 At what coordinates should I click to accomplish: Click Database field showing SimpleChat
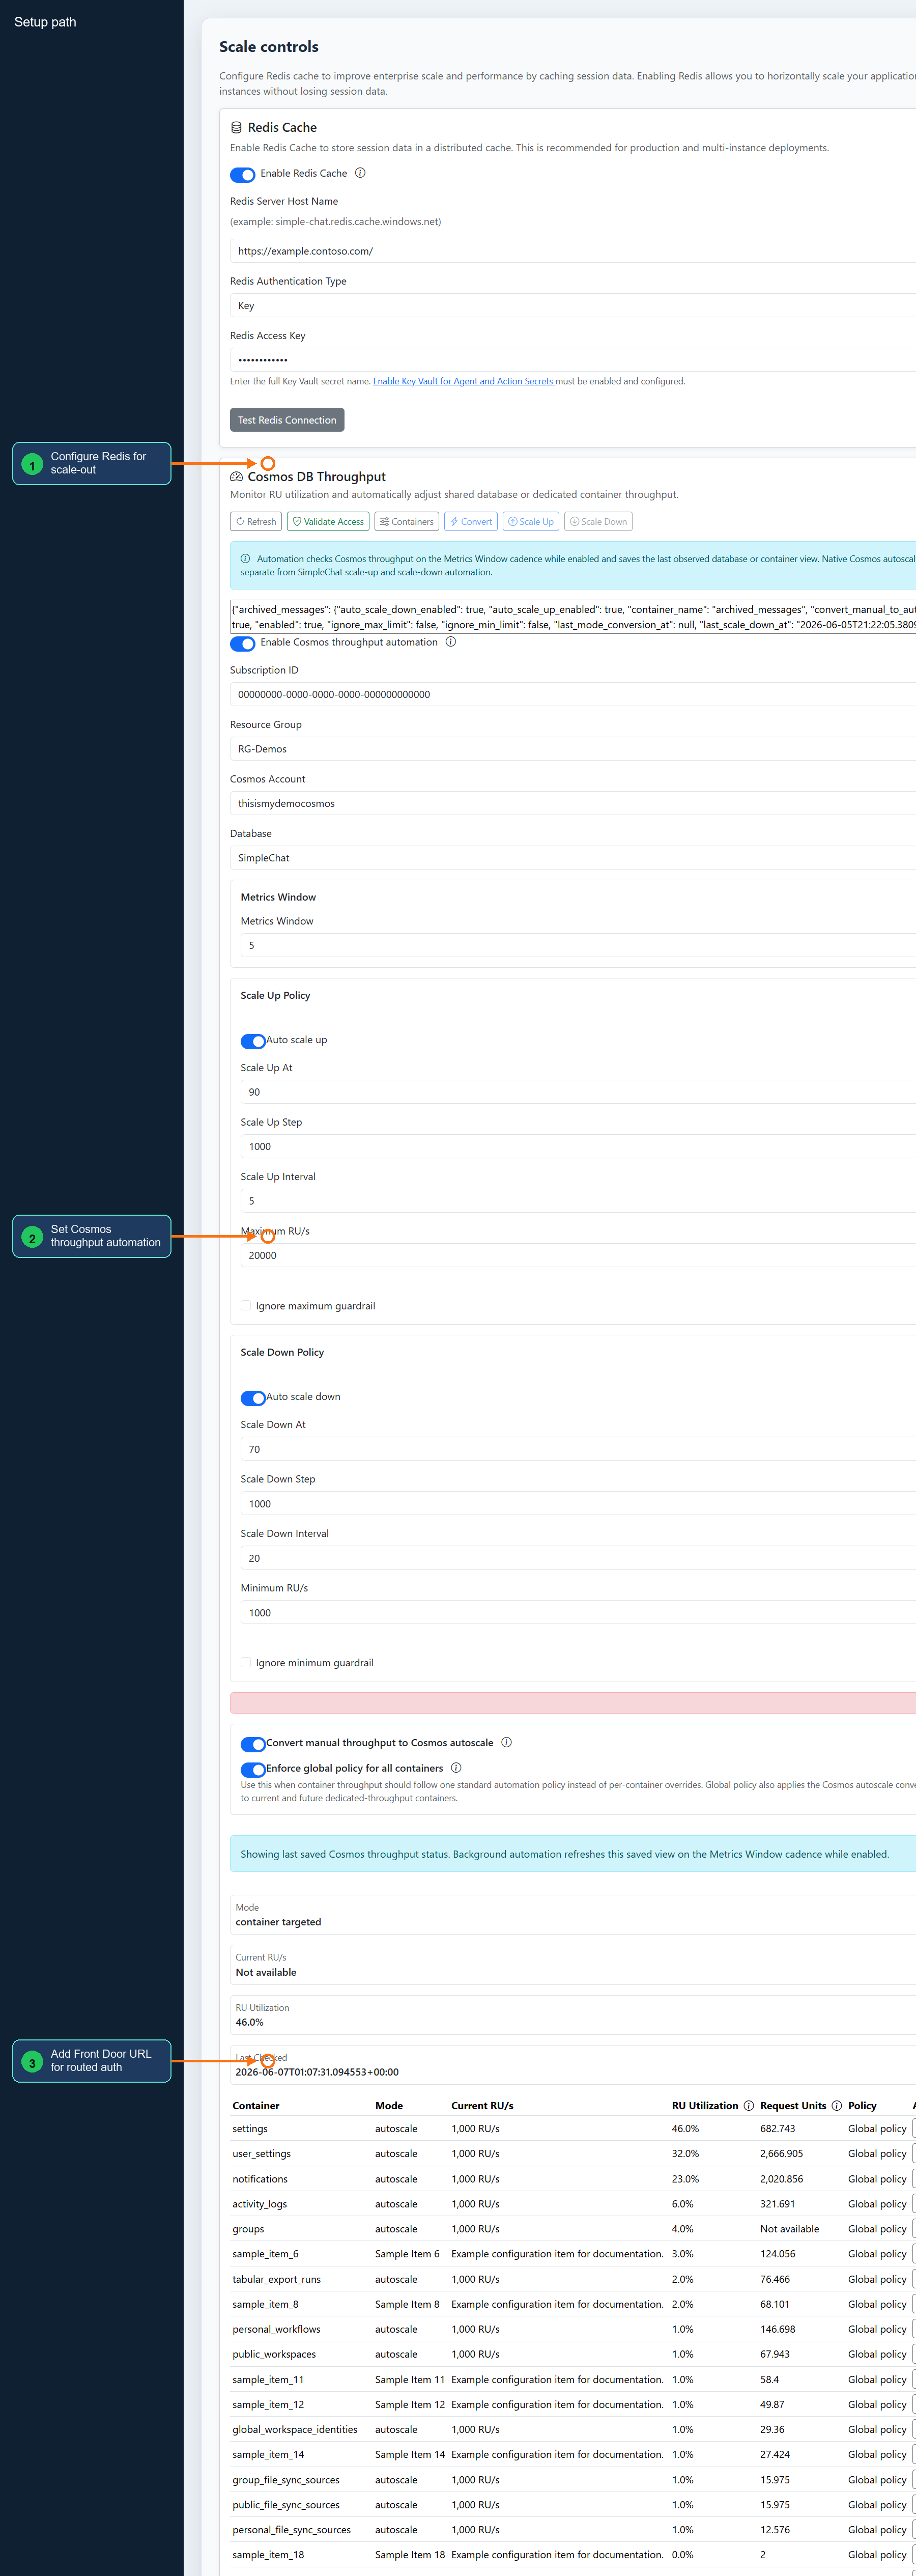(x=573, y=858)
